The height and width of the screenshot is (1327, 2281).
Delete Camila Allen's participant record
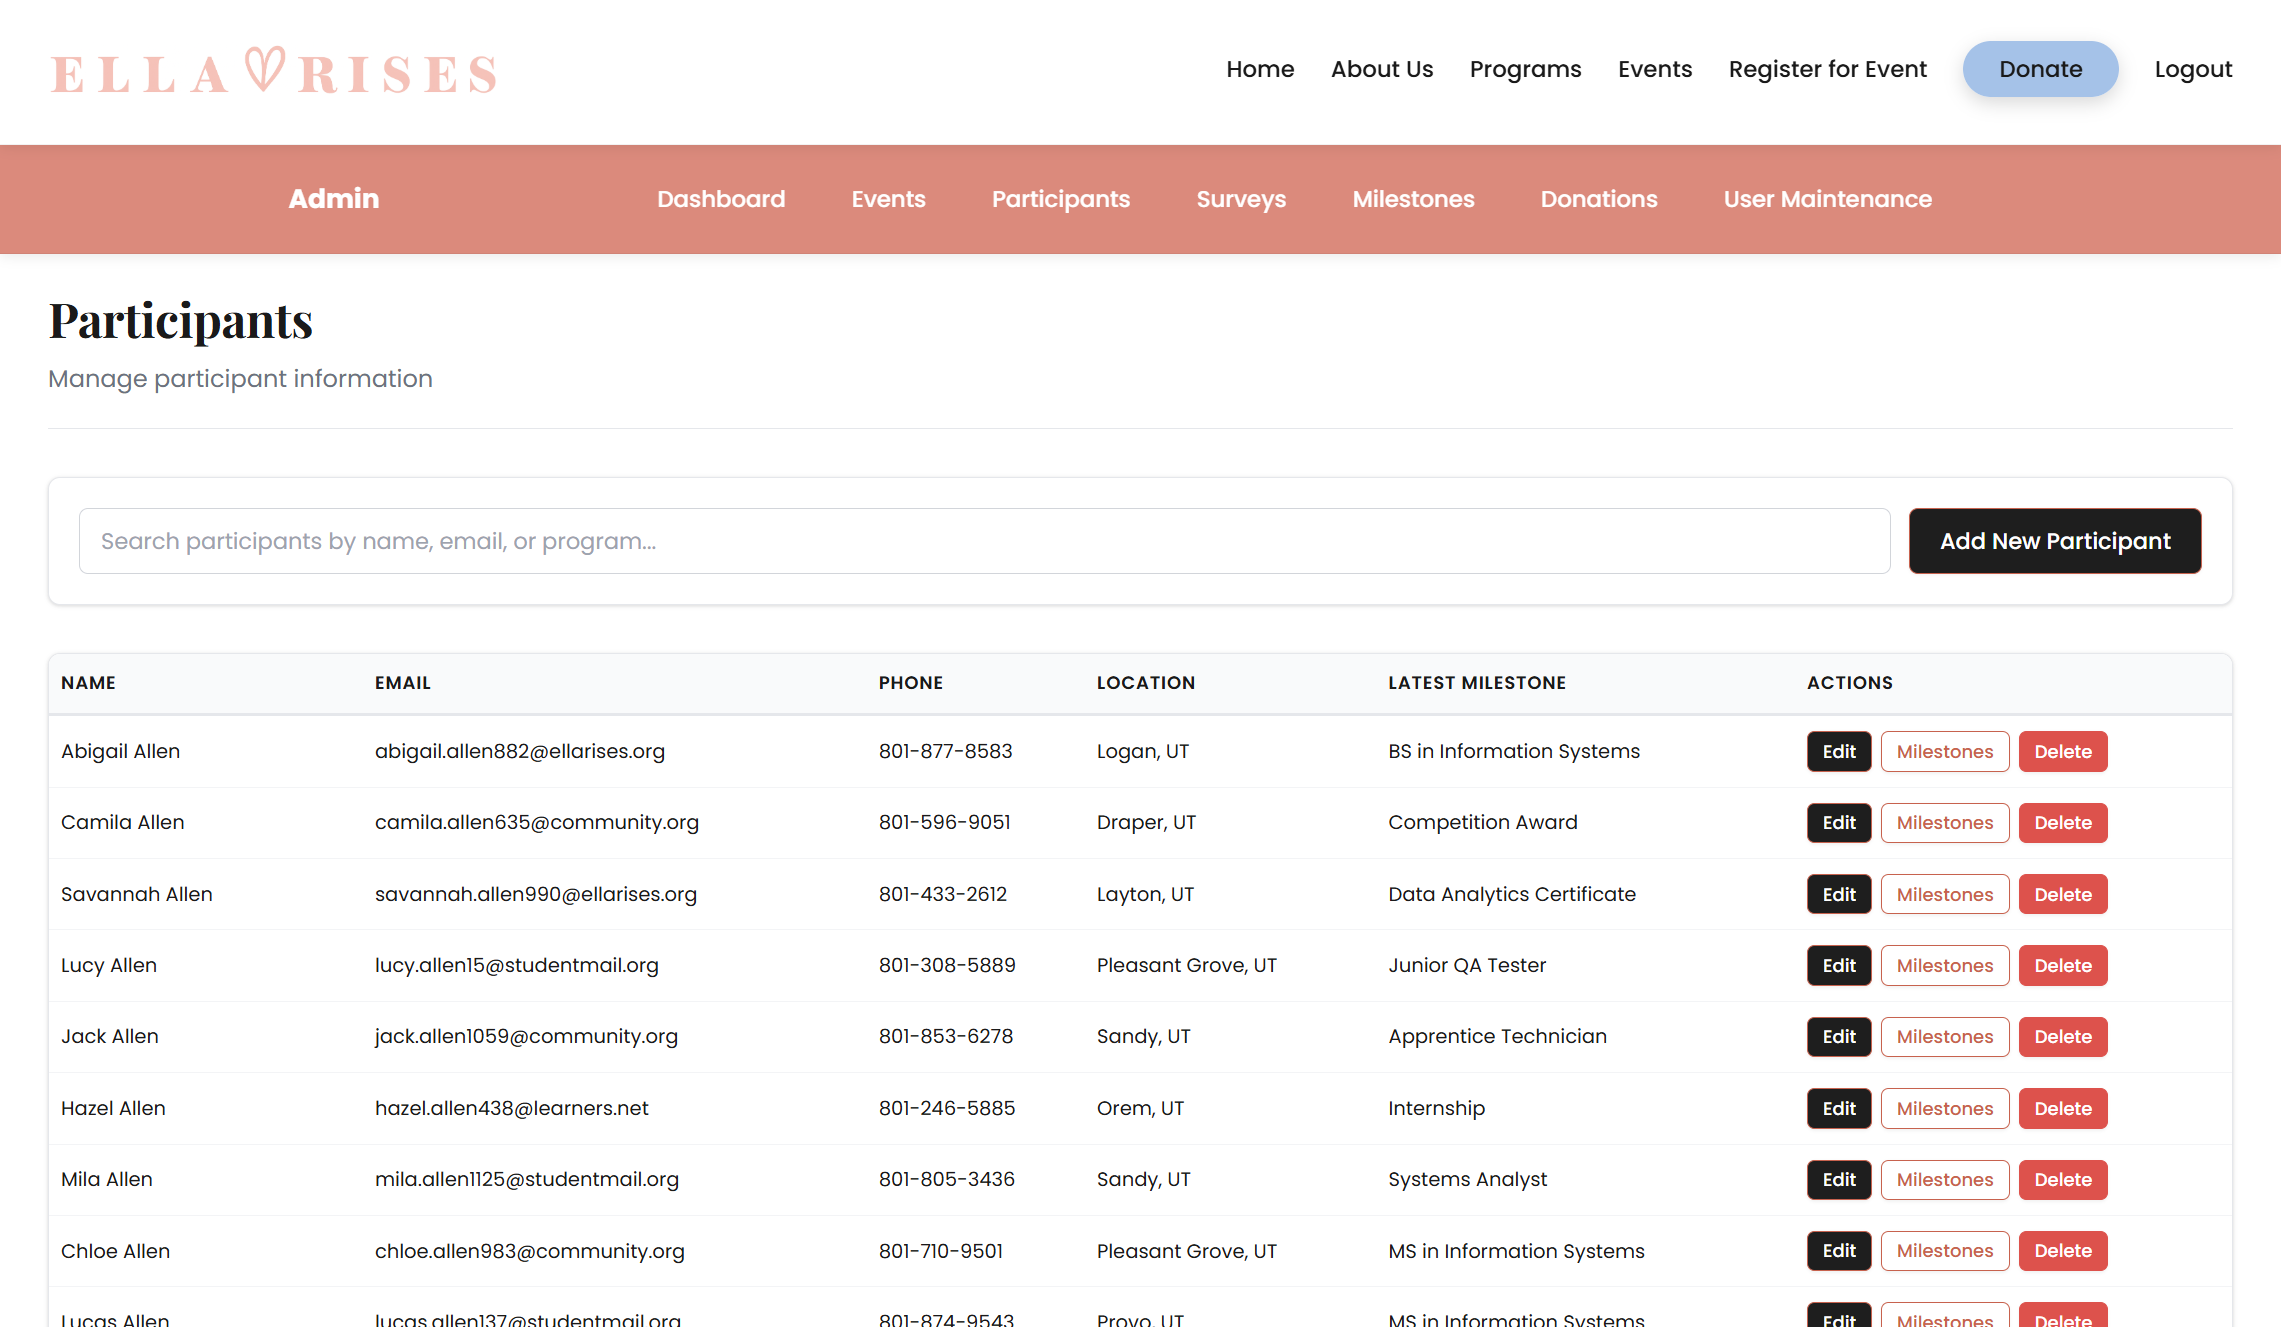point(2062,822)
